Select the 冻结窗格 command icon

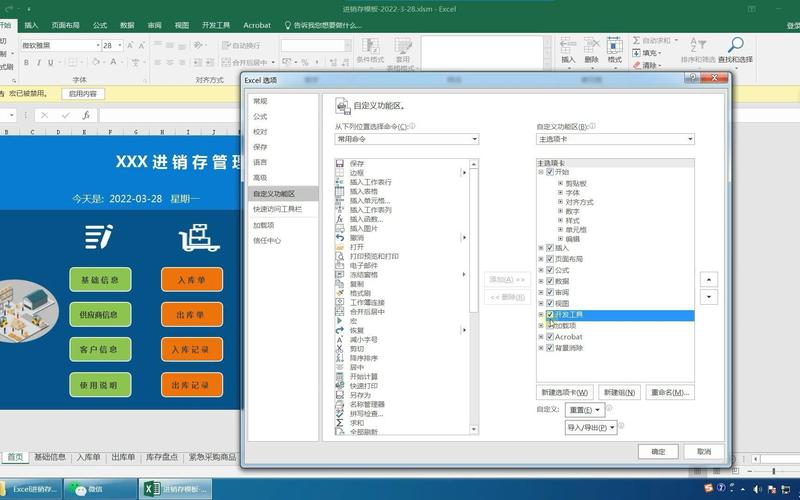339,274
